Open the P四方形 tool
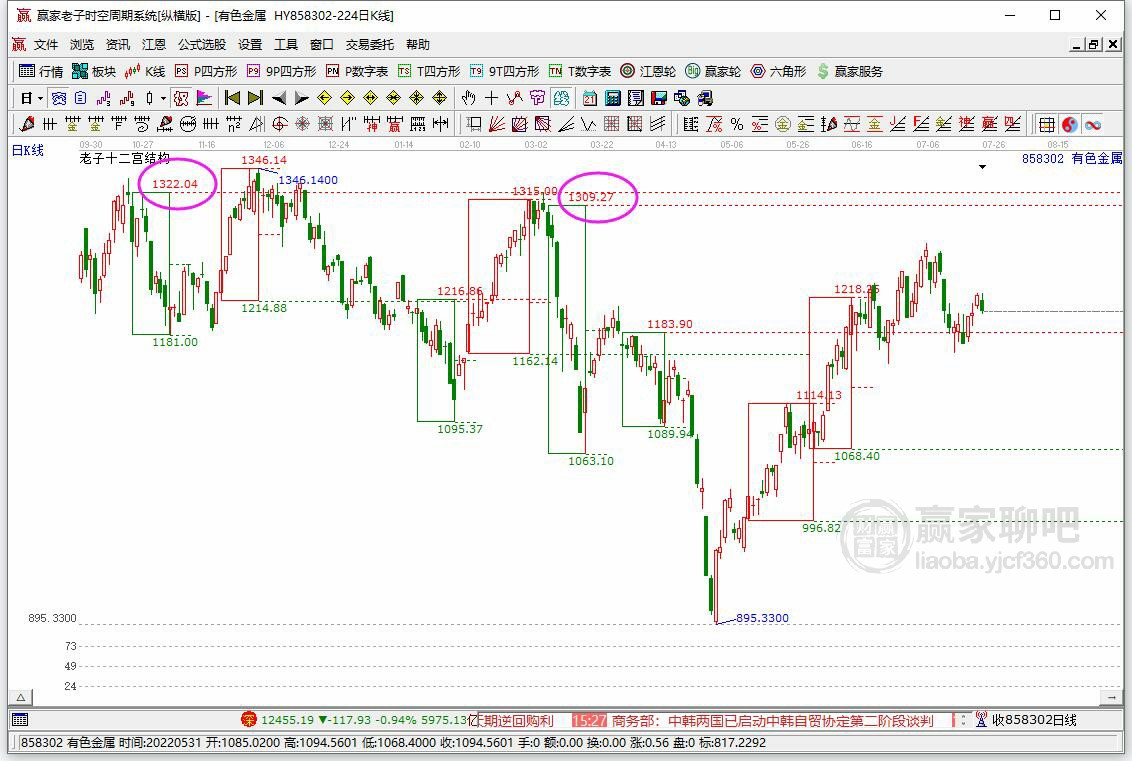Image resolution: width=1132 pixels, height=761 pixels. click(x=206, y=71)
